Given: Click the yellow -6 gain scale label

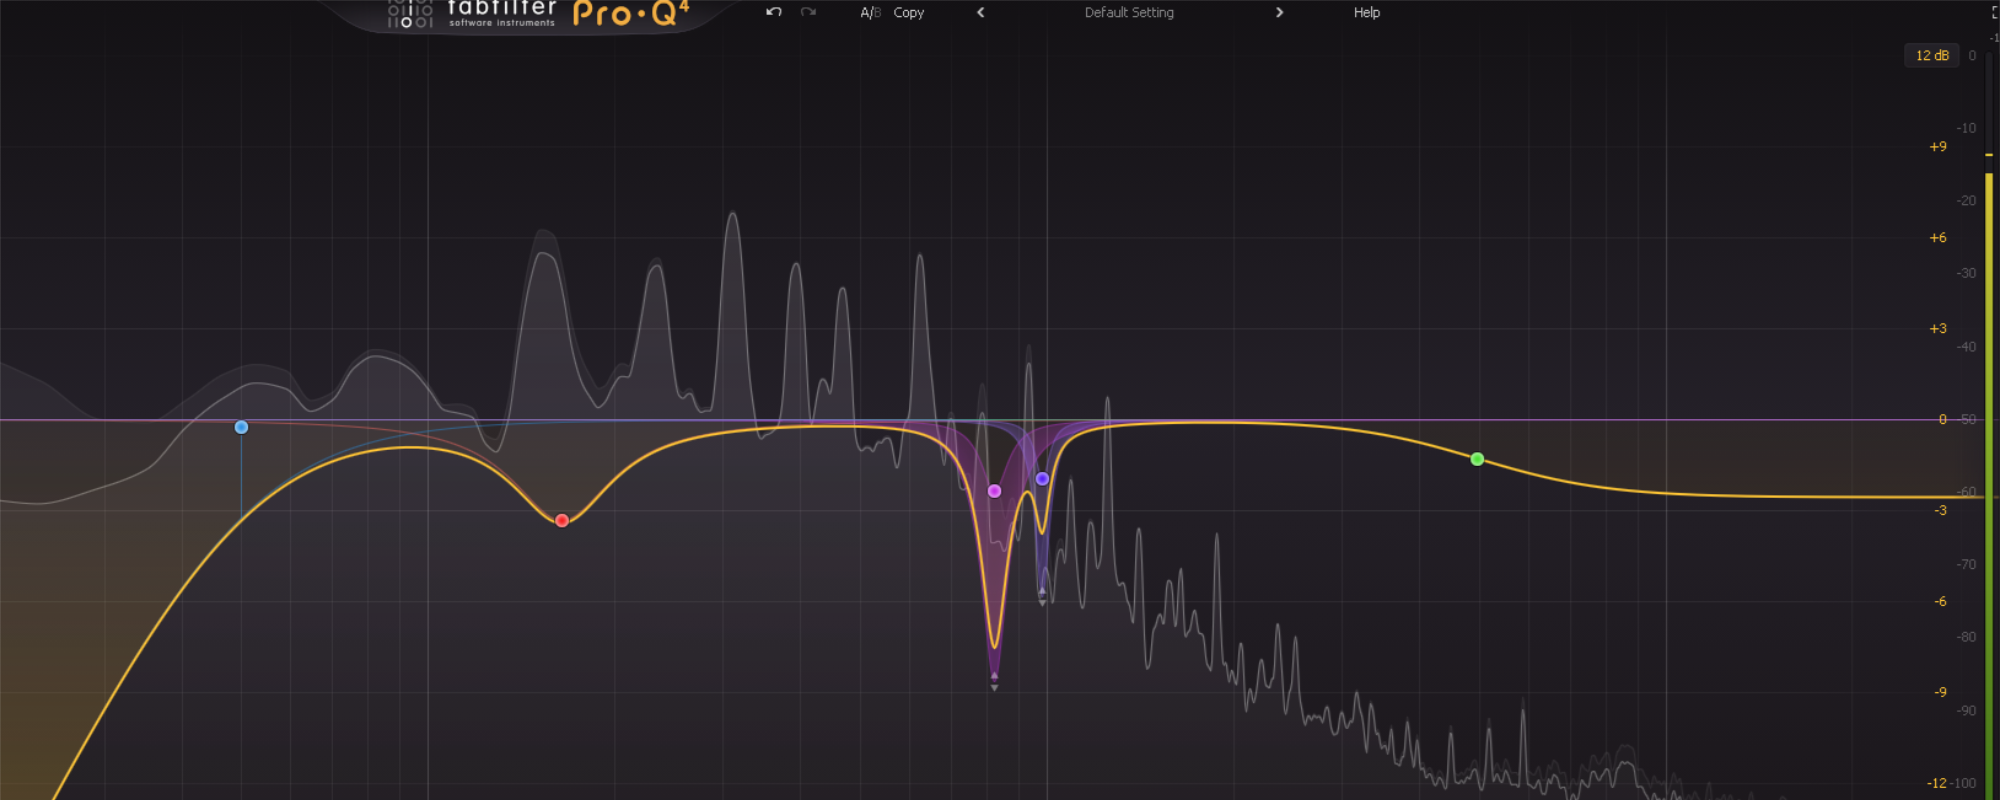Looking at the screenshot, I should point(1940,601).
